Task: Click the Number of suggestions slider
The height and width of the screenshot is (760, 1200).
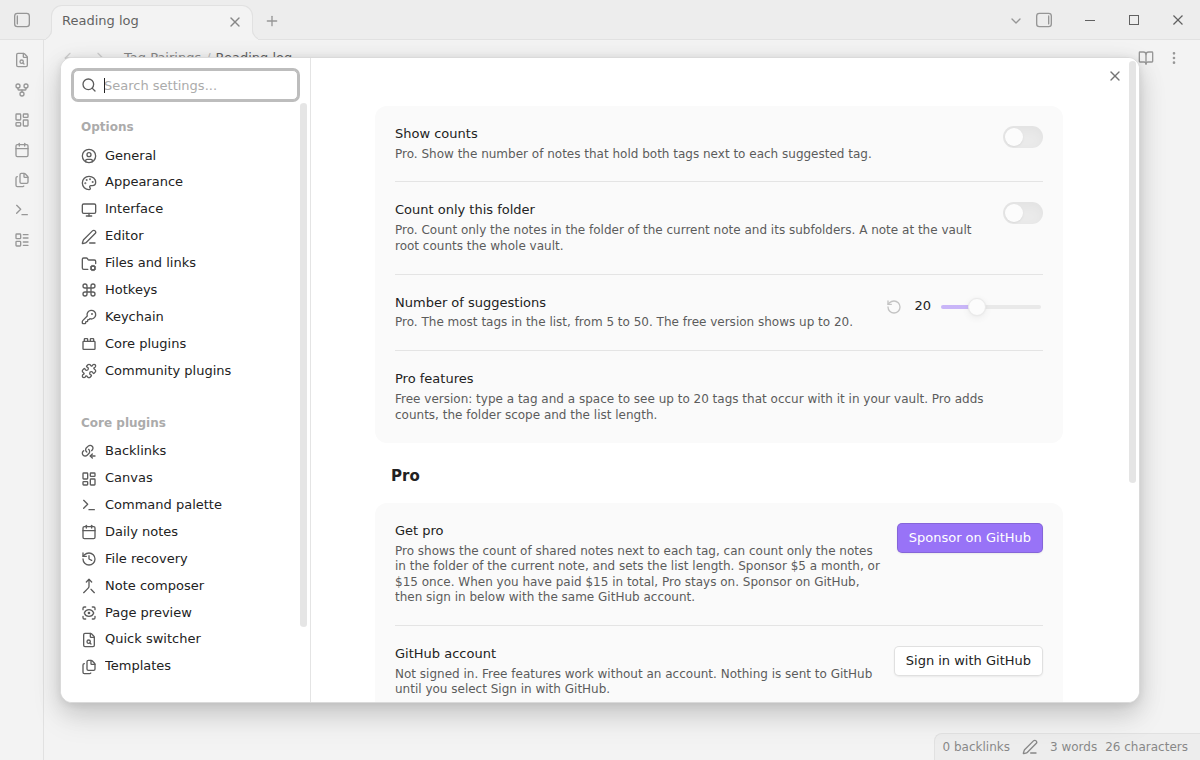Action: [991, 307]
